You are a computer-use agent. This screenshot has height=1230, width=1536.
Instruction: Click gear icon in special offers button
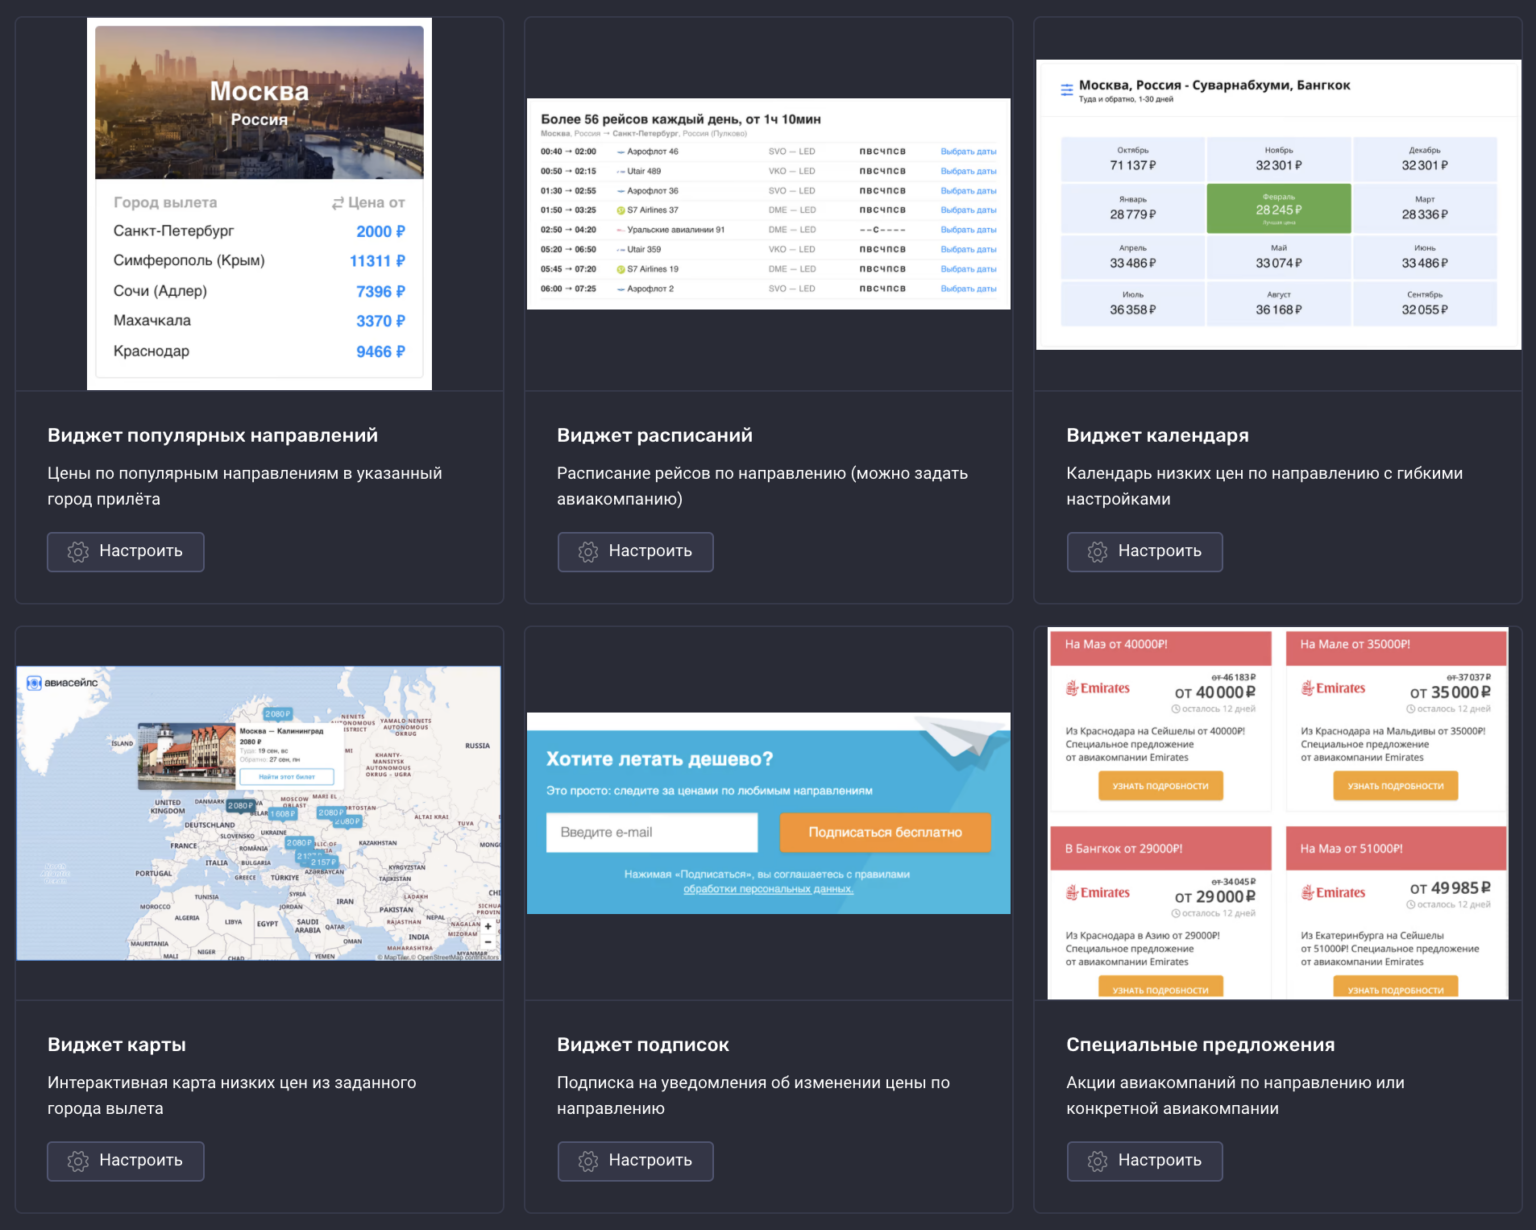[x=1097, y=1161]
